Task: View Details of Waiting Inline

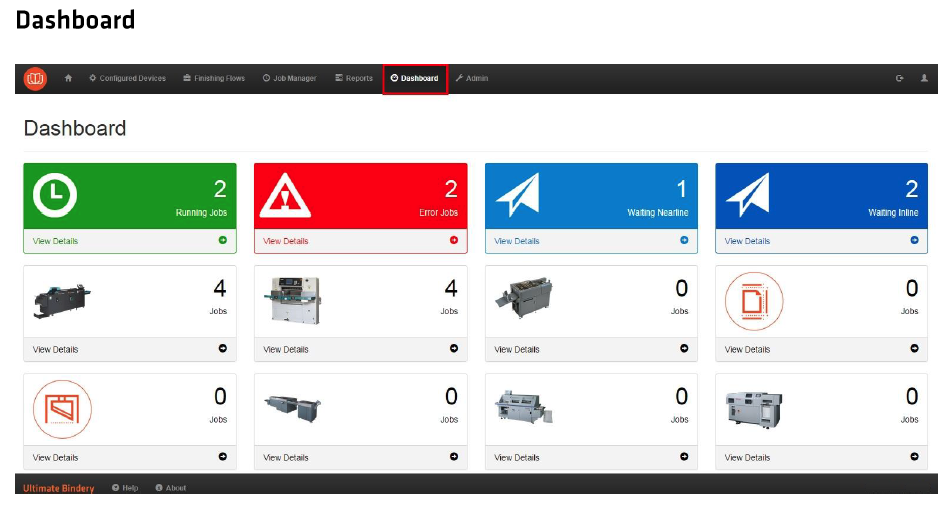Action: (747, 241)
